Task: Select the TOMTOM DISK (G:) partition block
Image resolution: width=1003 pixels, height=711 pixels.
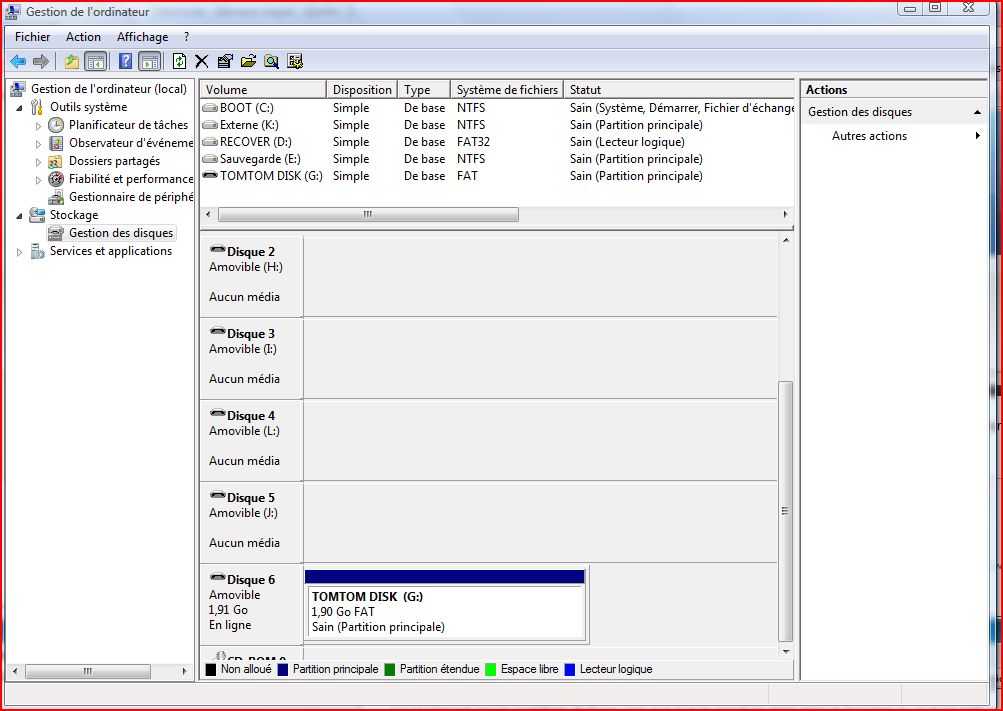Action: [x=445, y=605]
